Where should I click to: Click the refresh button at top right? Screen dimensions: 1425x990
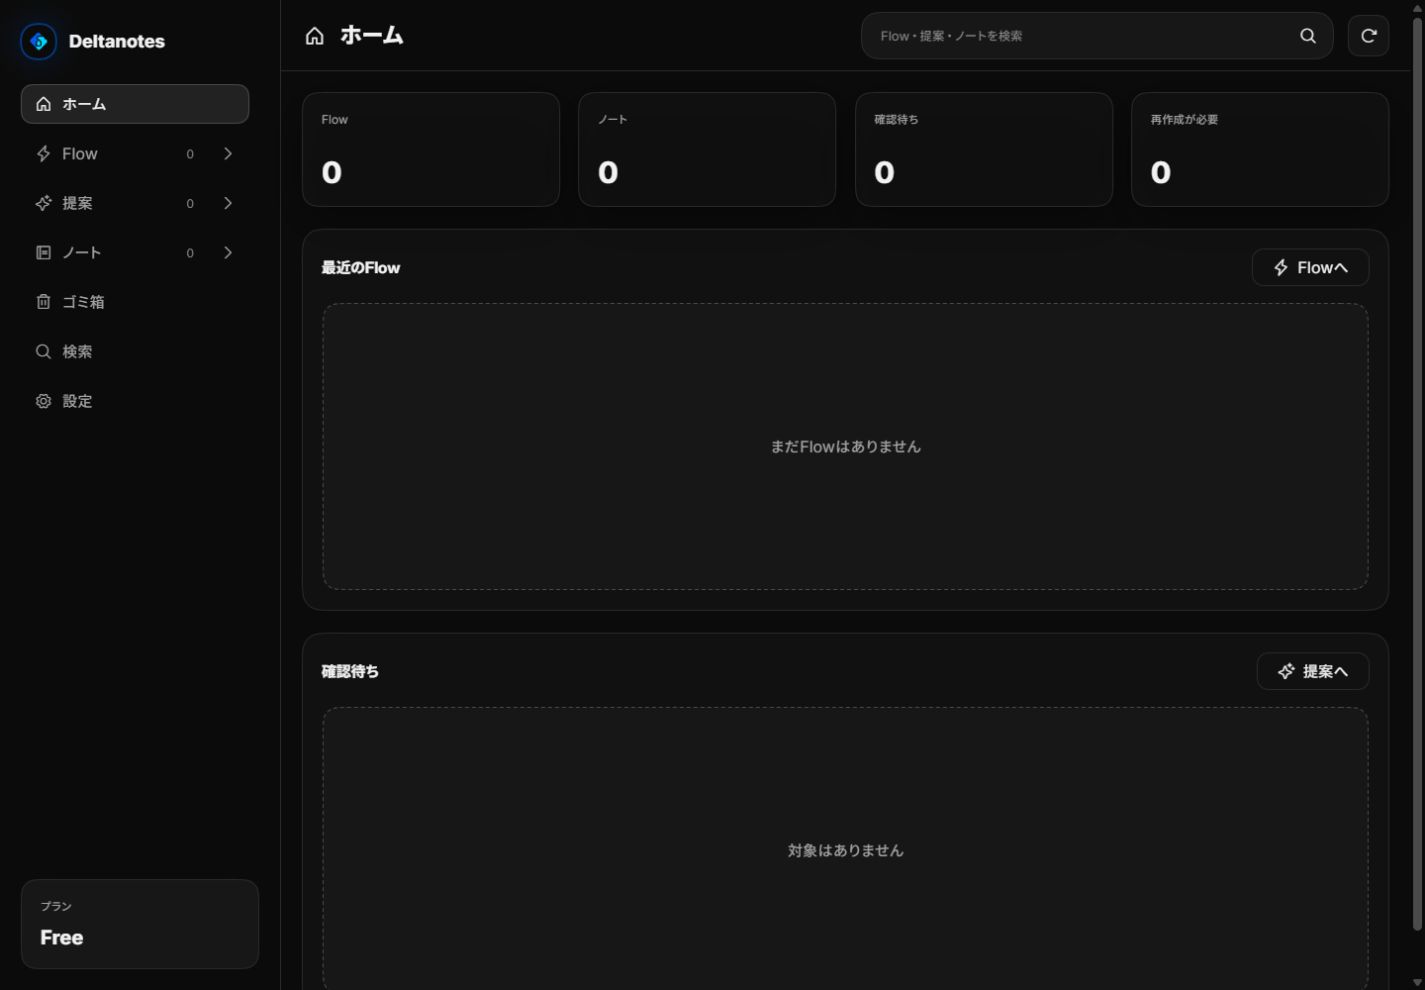coord(1368,36)
